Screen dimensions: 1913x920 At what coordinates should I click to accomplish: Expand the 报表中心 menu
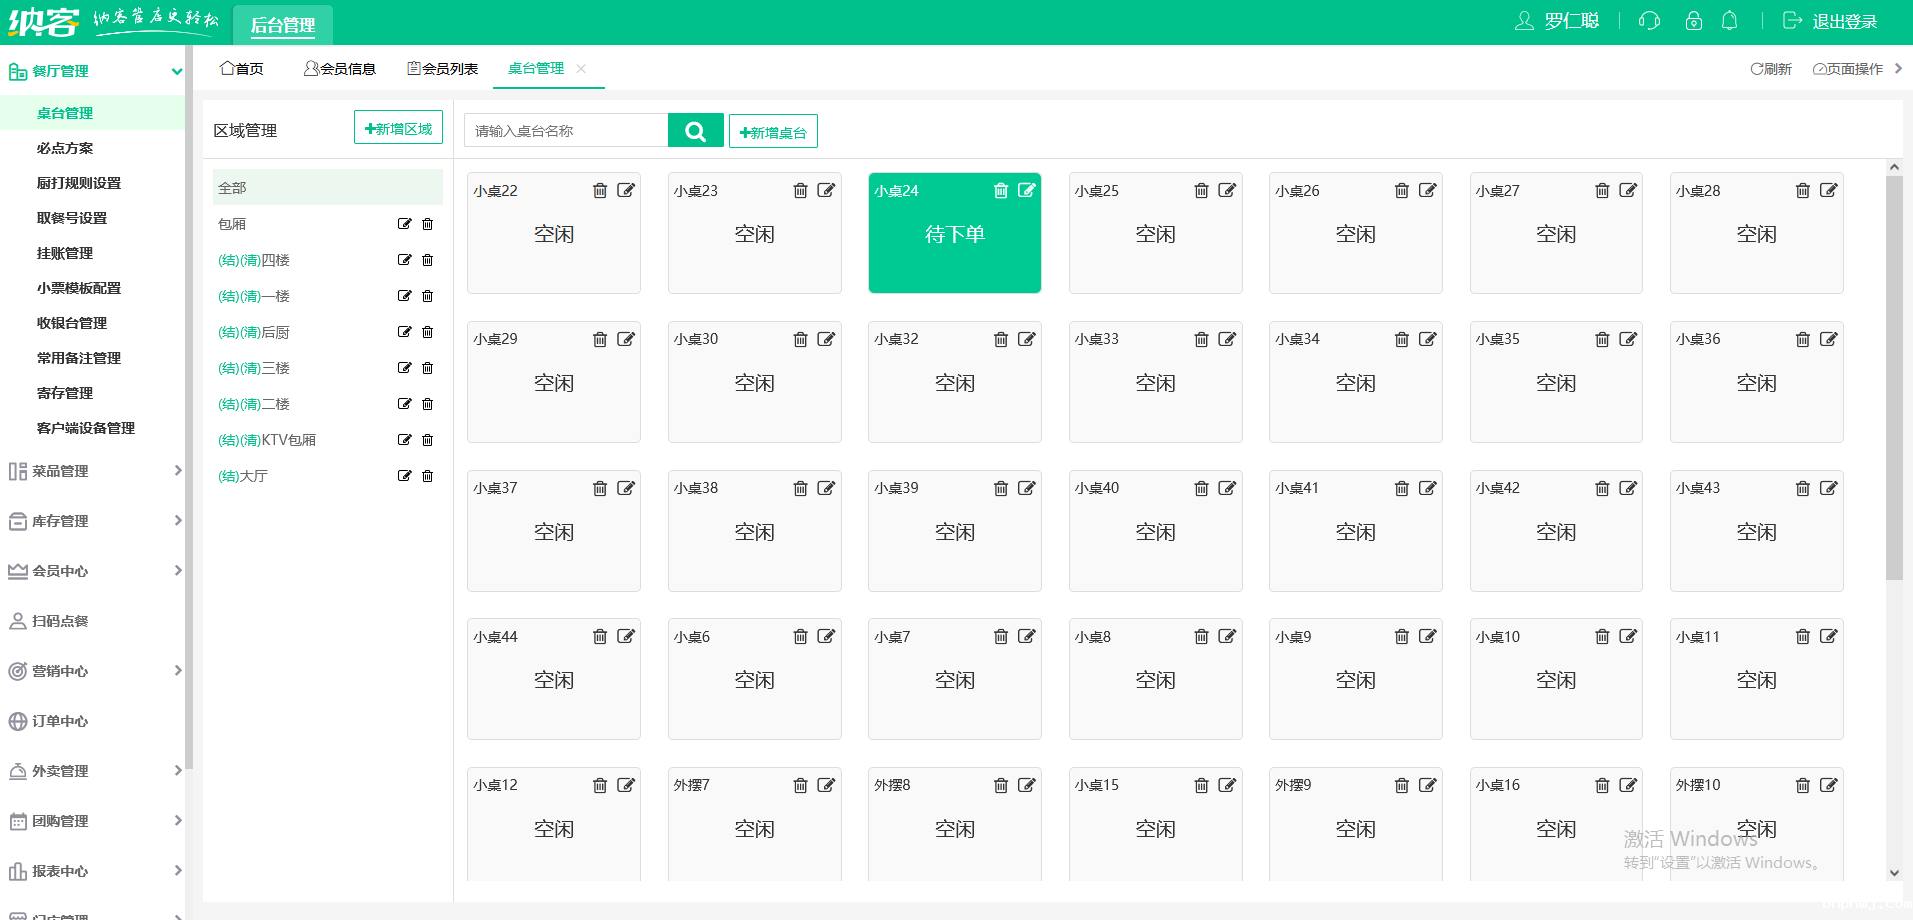pos(178,871)
